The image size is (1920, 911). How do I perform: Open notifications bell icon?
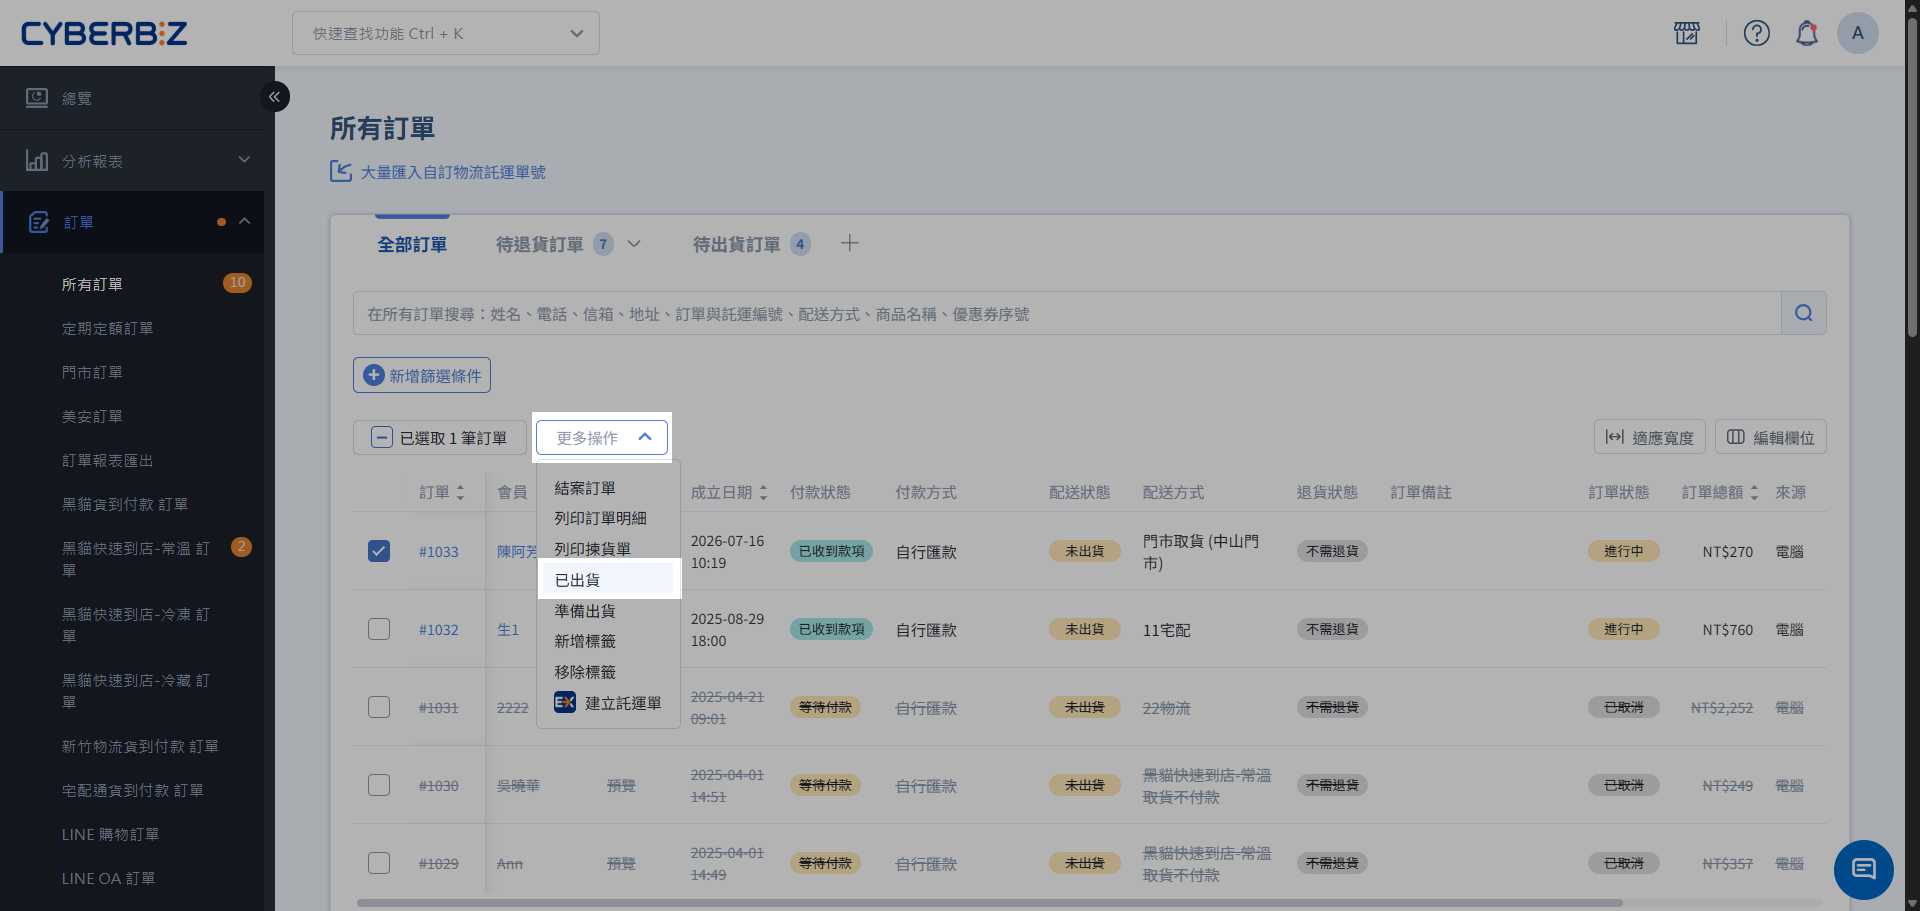[1807, 33]
